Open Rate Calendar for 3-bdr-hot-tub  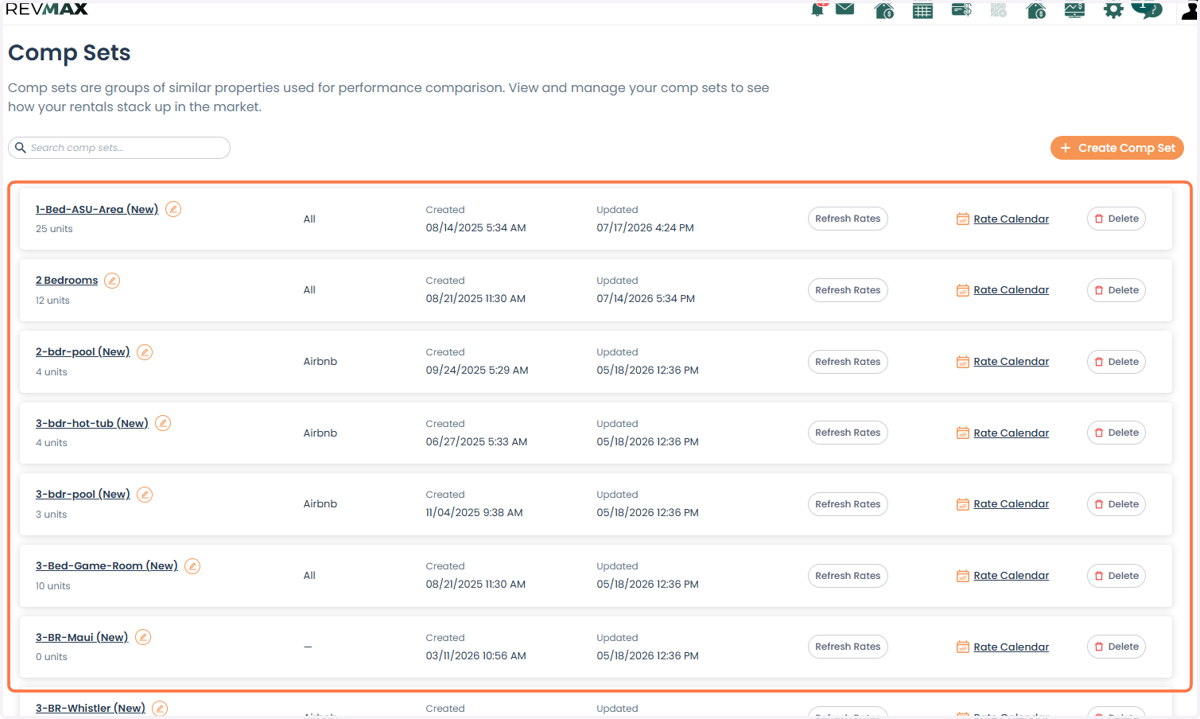click(1003, 433)
